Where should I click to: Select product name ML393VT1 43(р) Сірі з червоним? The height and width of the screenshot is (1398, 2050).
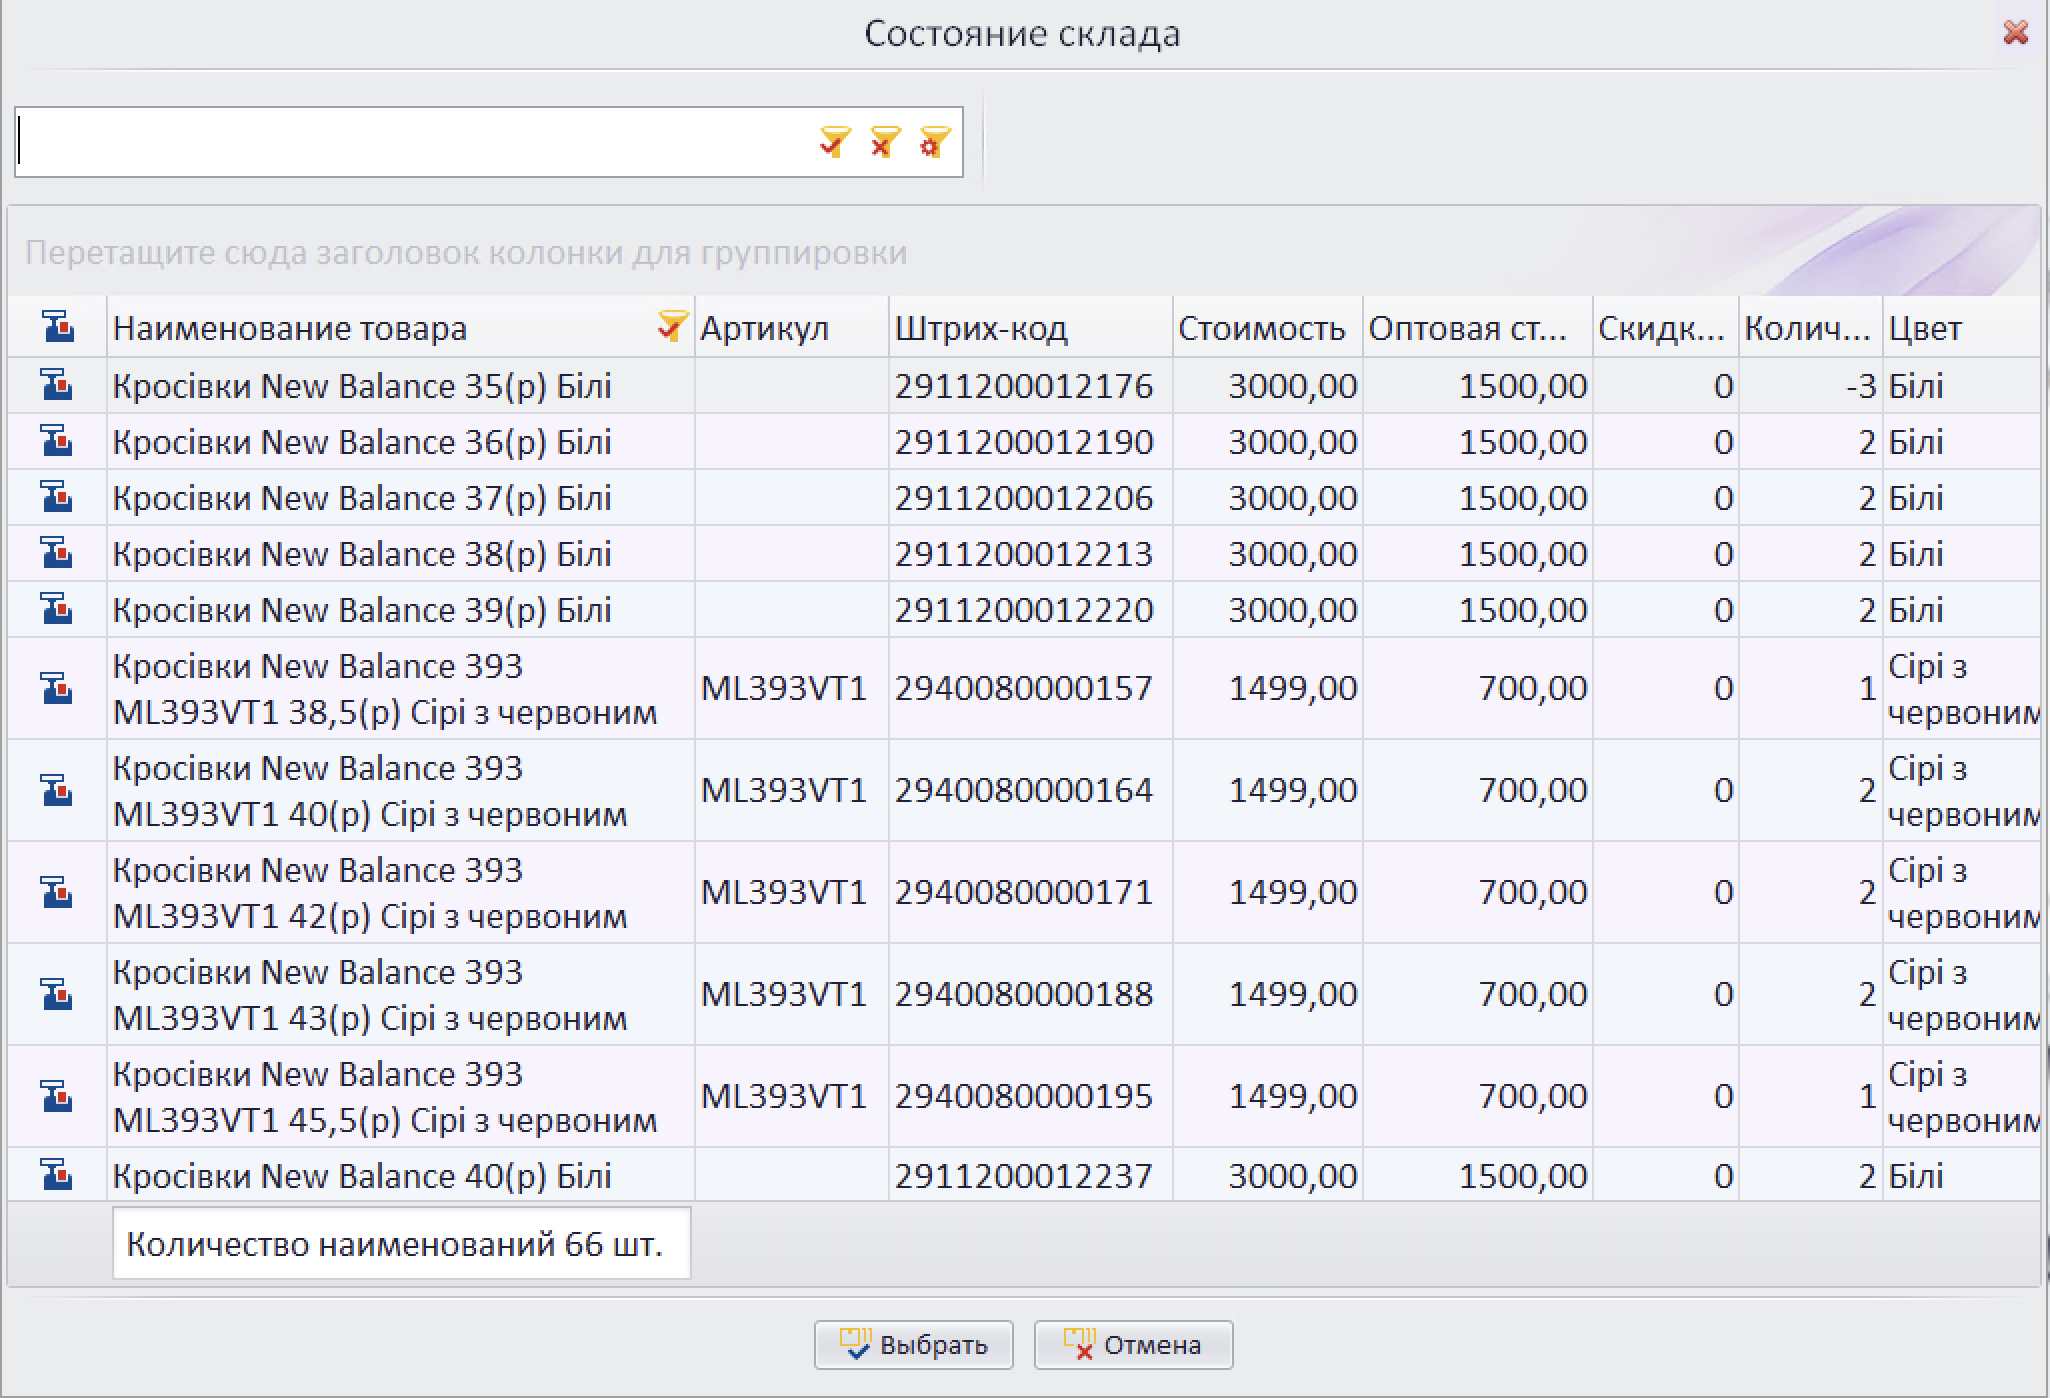point(370,995)
